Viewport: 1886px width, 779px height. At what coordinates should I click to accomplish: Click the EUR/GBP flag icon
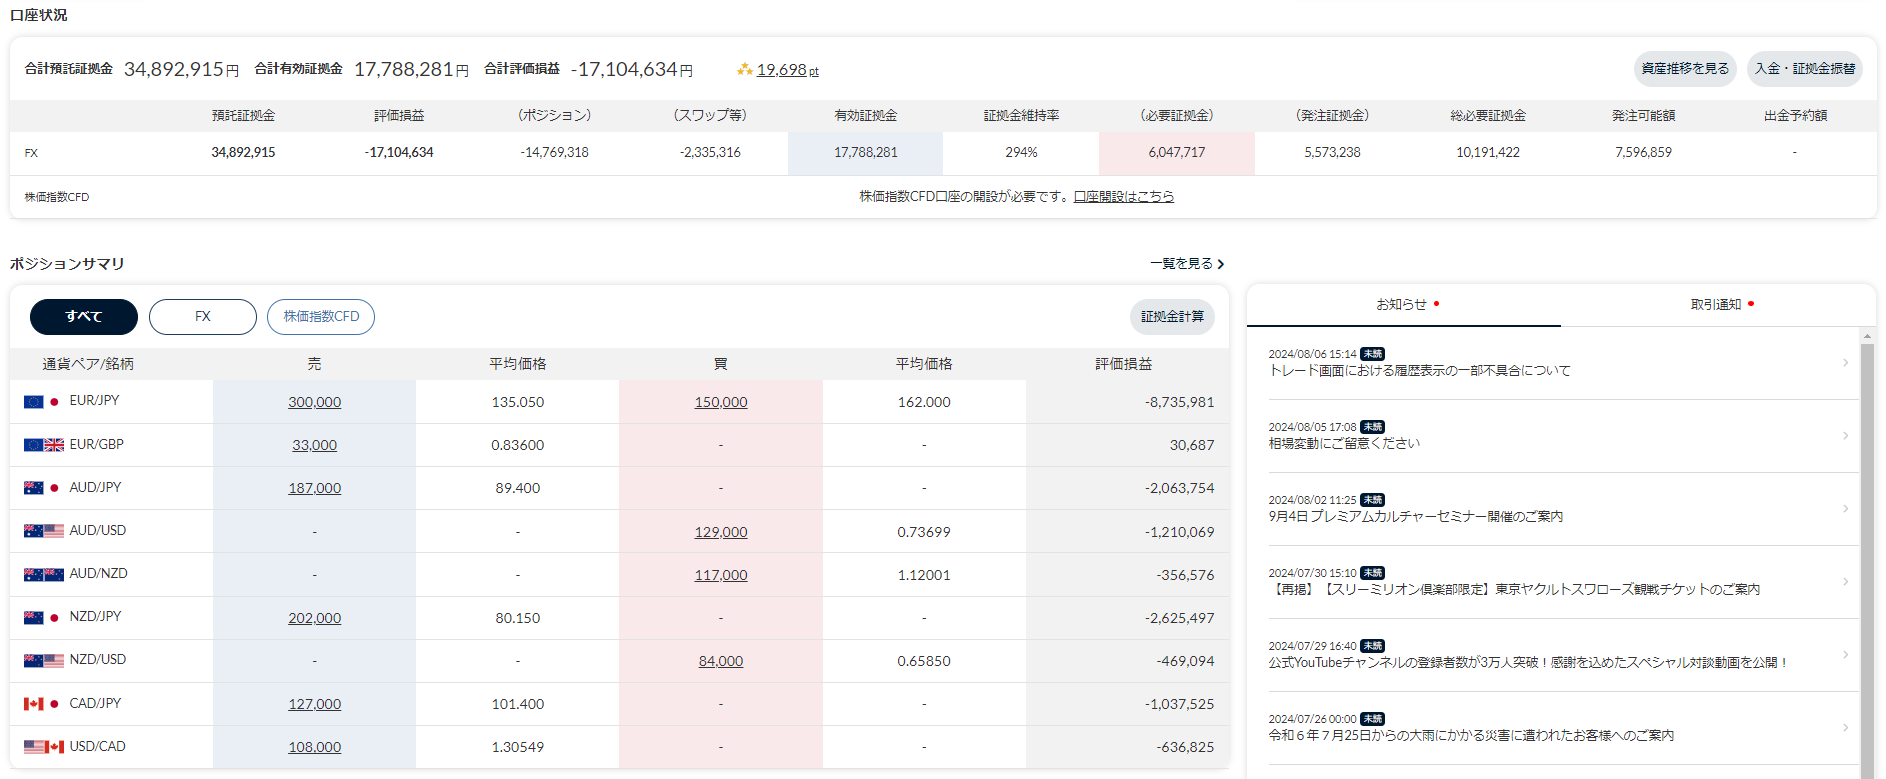point(44,445)
